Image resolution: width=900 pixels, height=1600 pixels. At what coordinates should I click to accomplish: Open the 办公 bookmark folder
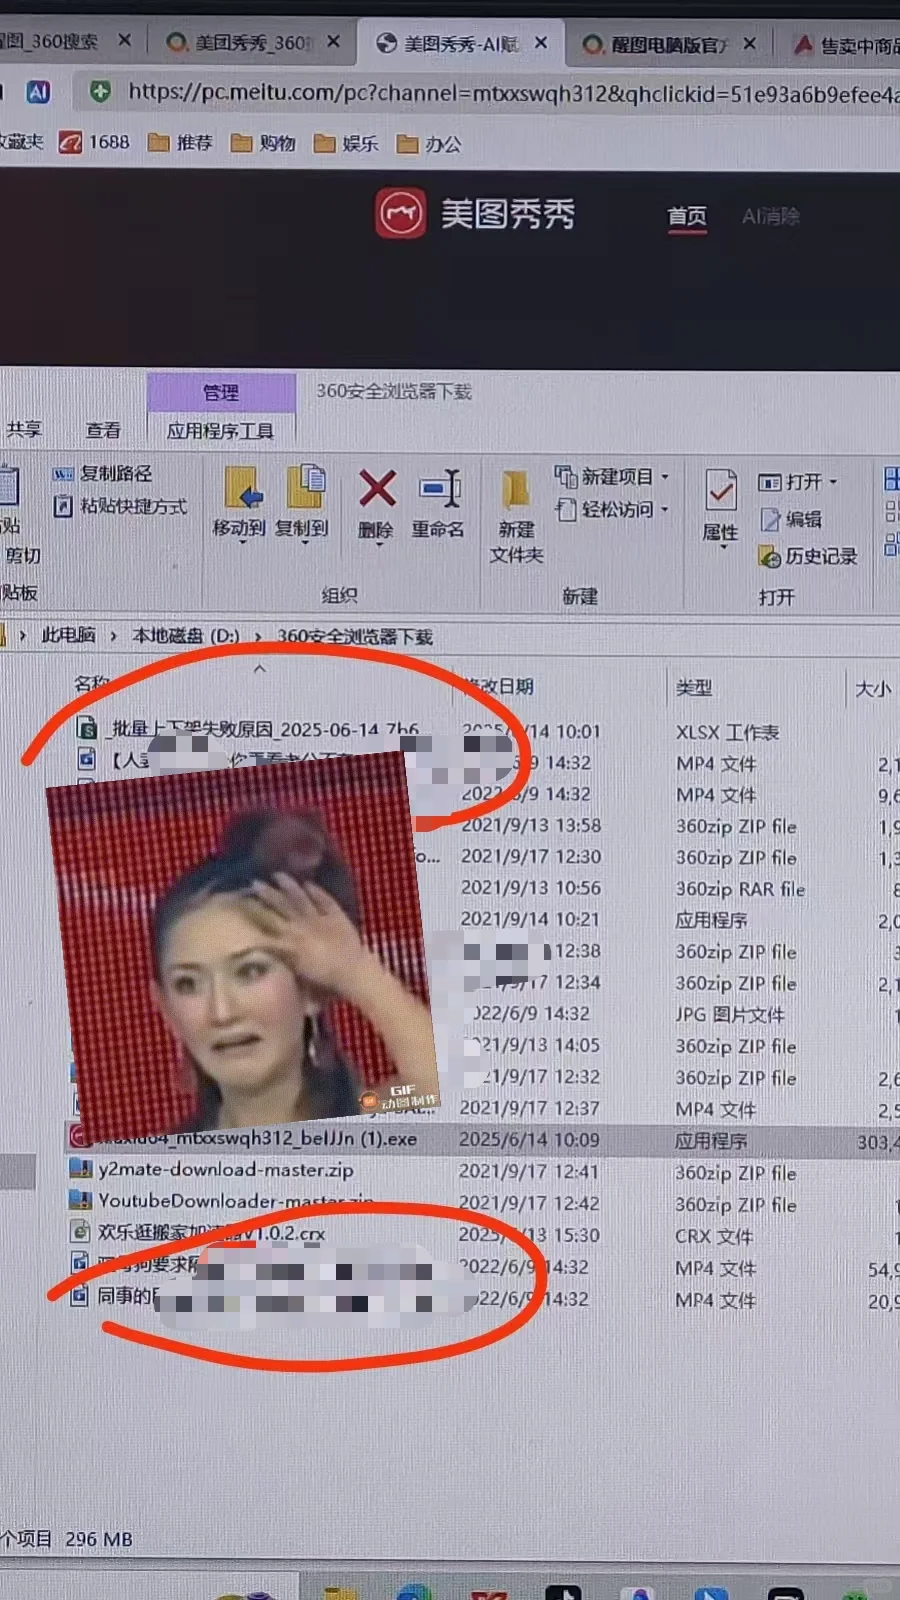coord(429,144)
